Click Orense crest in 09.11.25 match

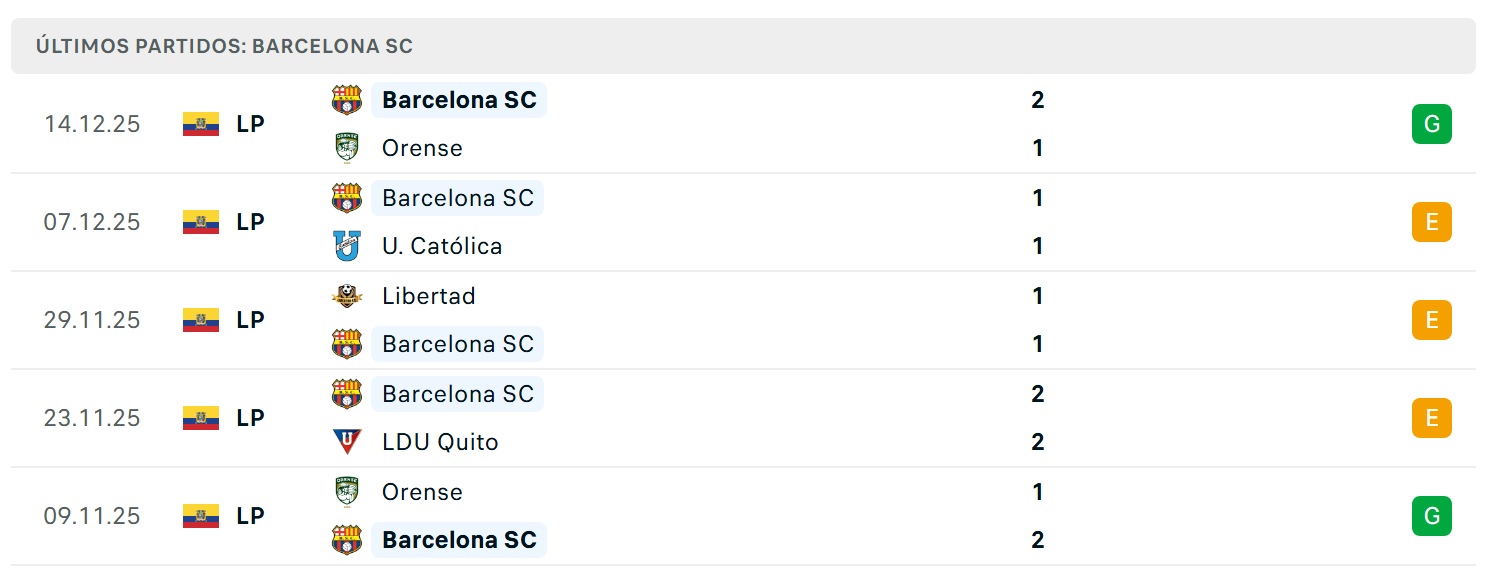point(346,492)
